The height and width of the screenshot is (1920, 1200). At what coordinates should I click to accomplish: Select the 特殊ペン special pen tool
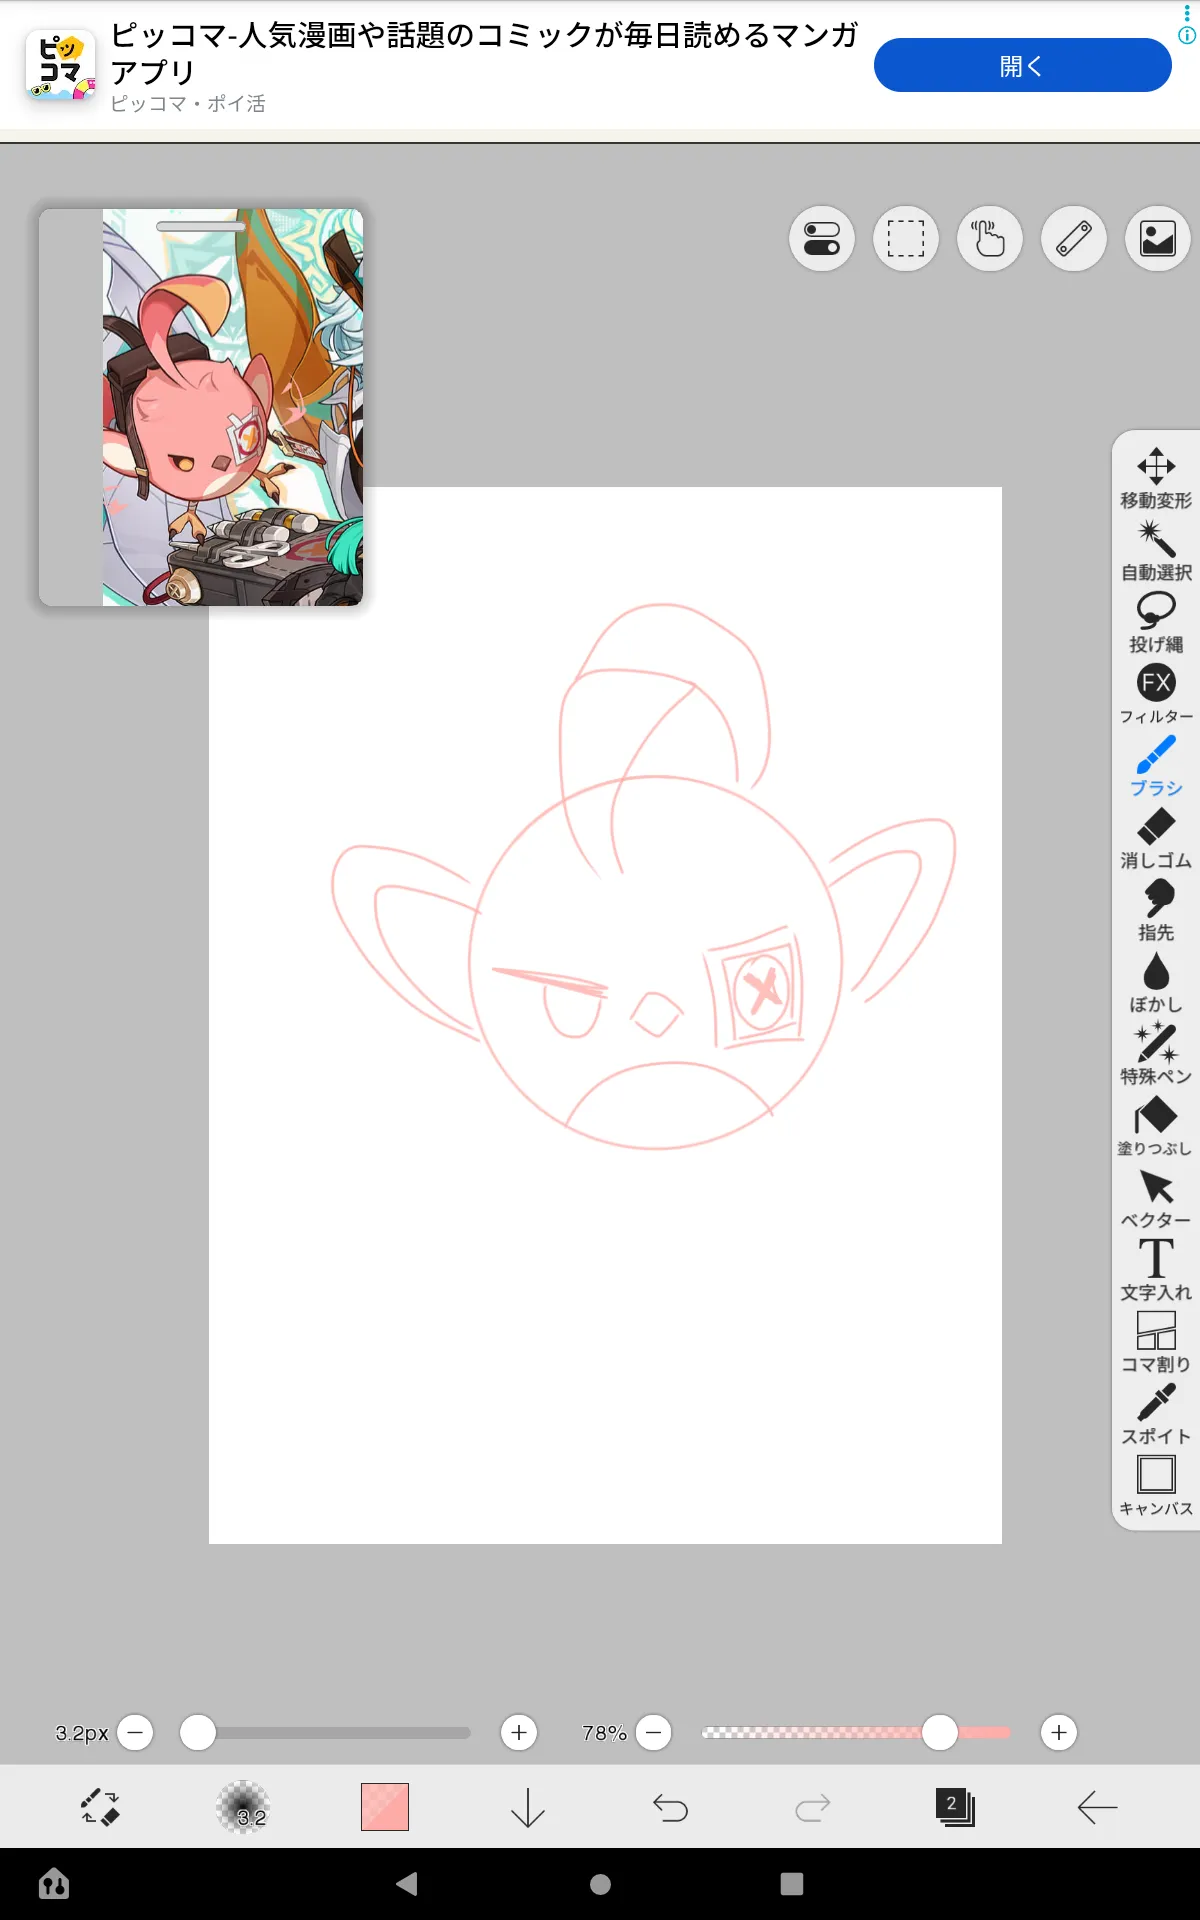tap(1156, 1054)
